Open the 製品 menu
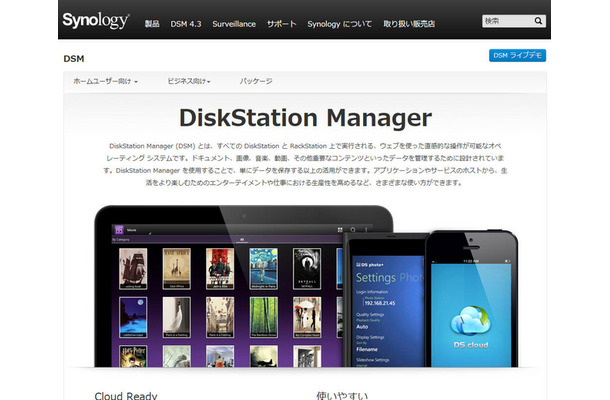610x400 pixels. tap(152, 24)
